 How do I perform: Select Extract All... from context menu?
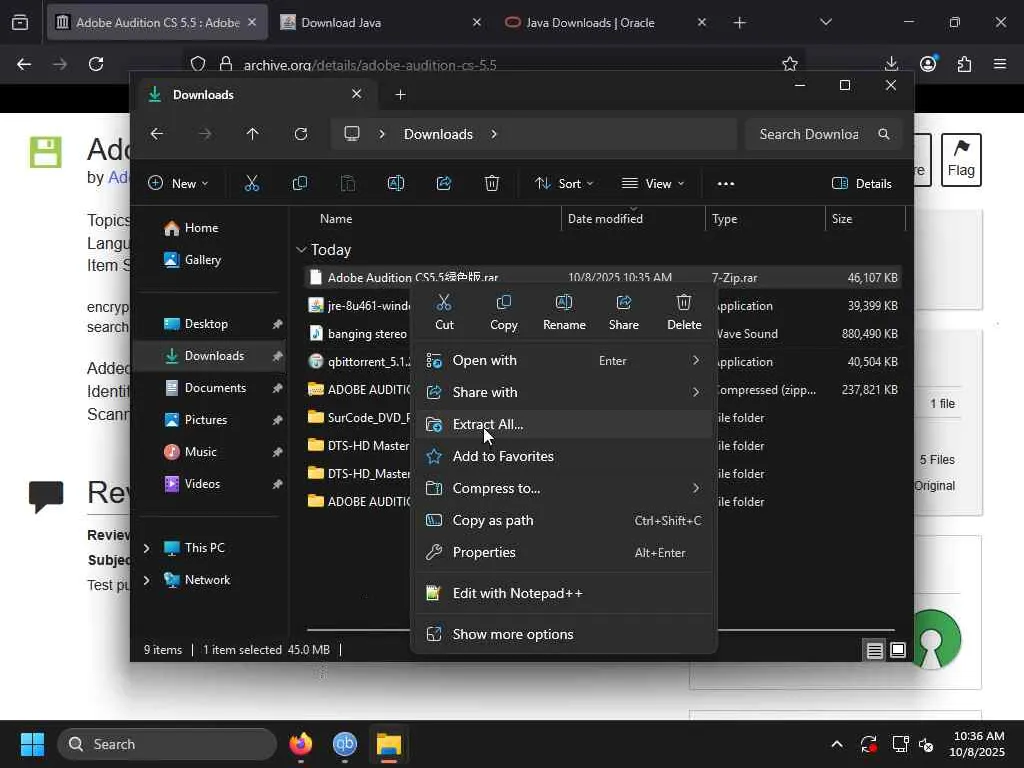[x=564, y=424]
